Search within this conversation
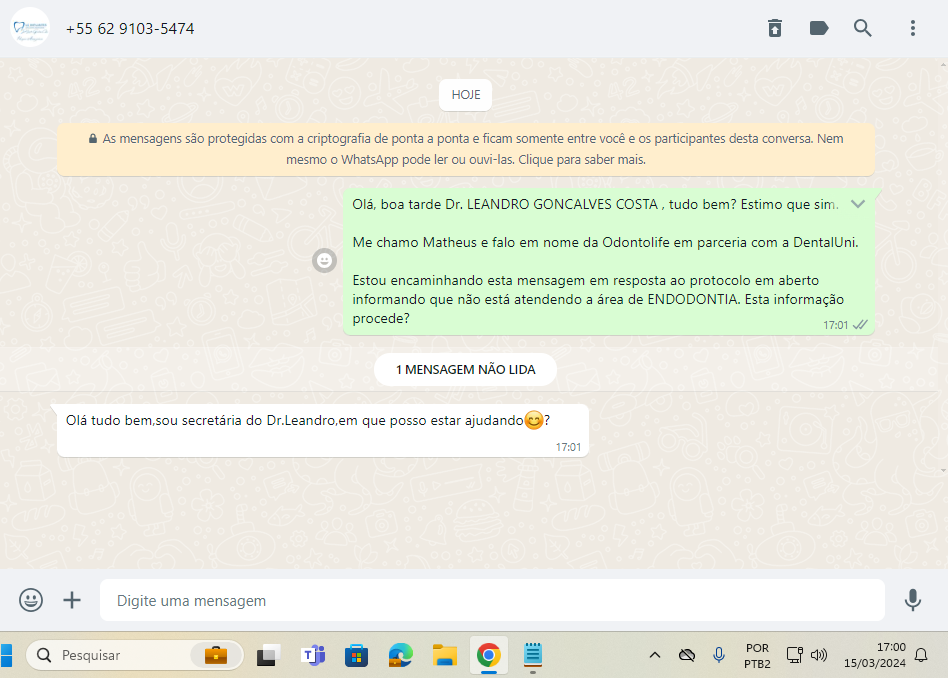Image resolution: width=948 pixels, height=678 pixels. (862, 28)
